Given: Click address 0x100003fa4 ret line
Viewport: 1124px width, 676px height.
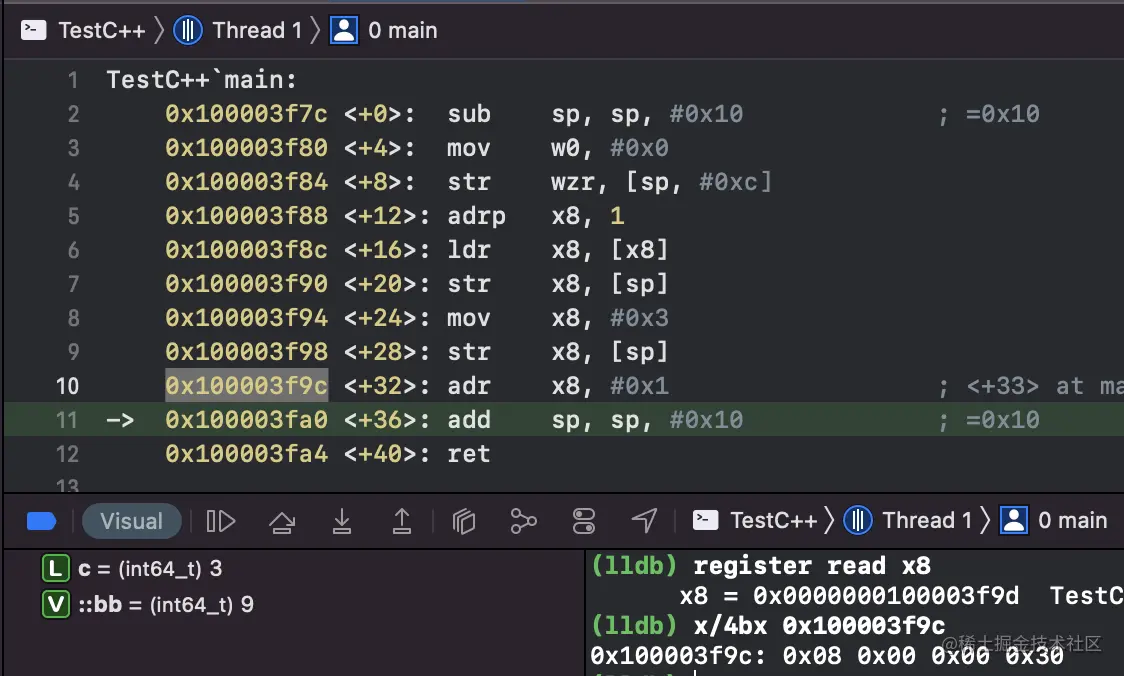Looking at the screenshot, I should point(247,454).
